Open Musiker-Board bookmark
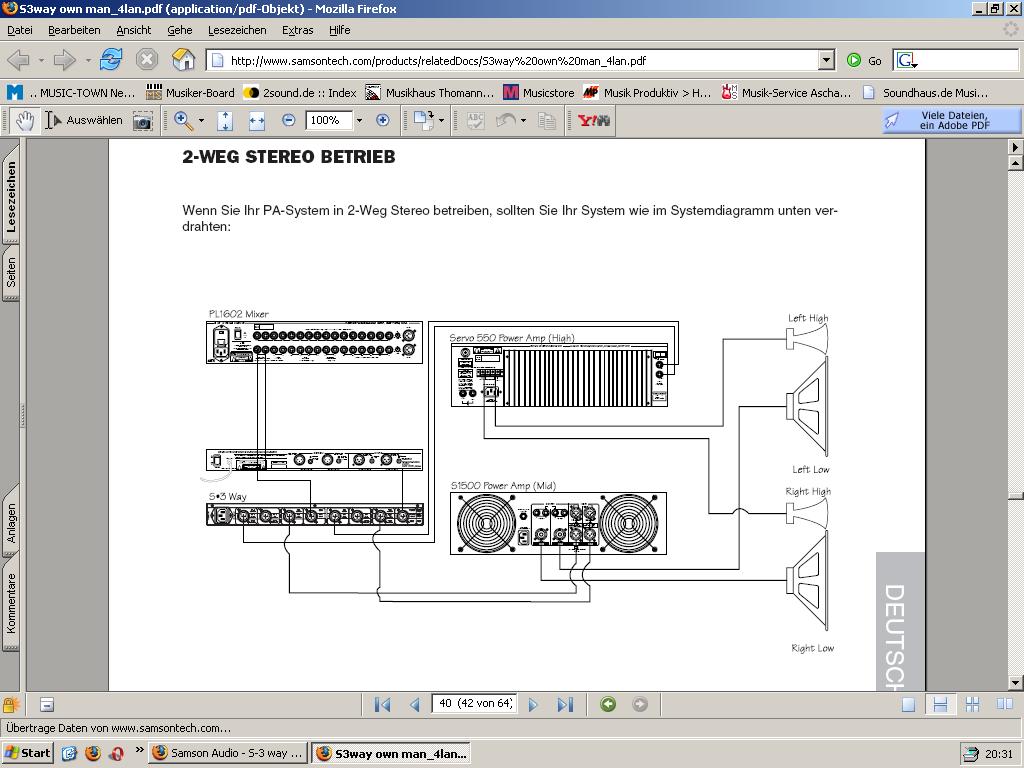1024x768 pixels. point(190,93)
